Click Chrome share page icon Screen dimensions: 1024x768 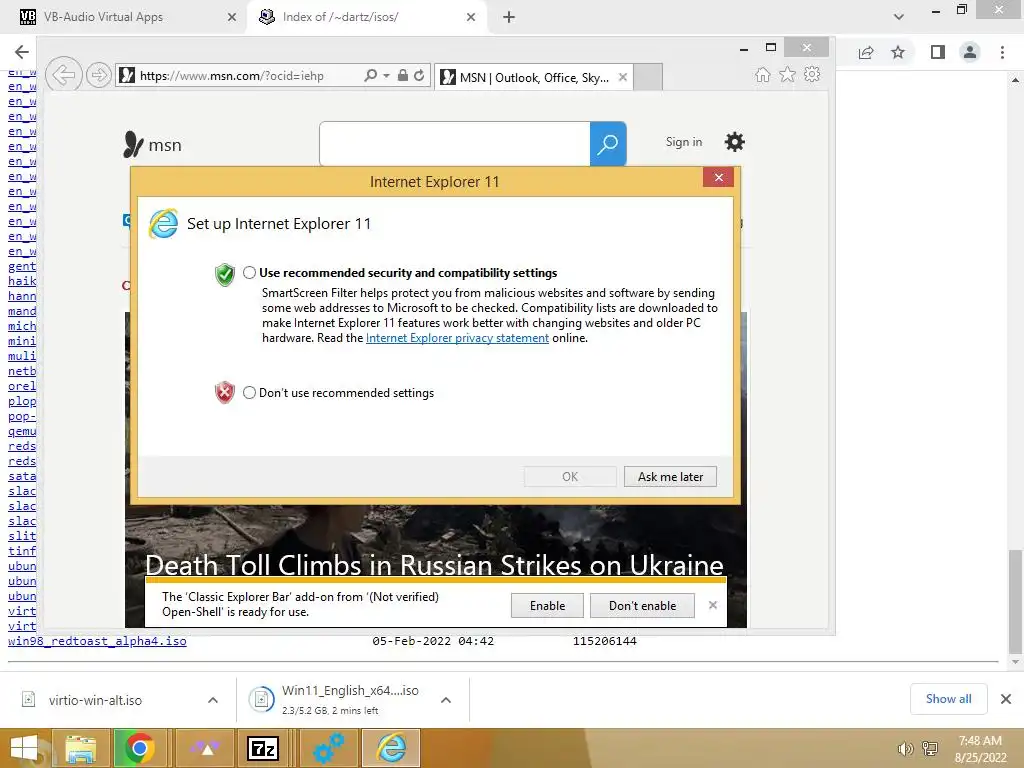tap(866, 52)
